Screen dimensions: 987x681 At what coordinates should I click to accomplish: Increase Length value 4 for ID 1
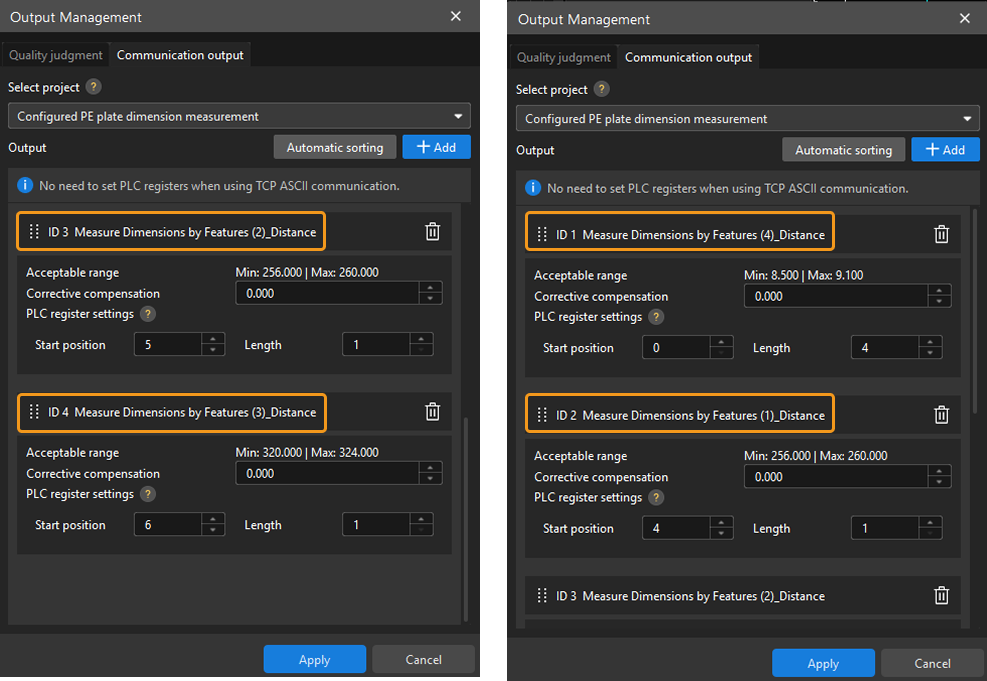(x=931, y=342)
